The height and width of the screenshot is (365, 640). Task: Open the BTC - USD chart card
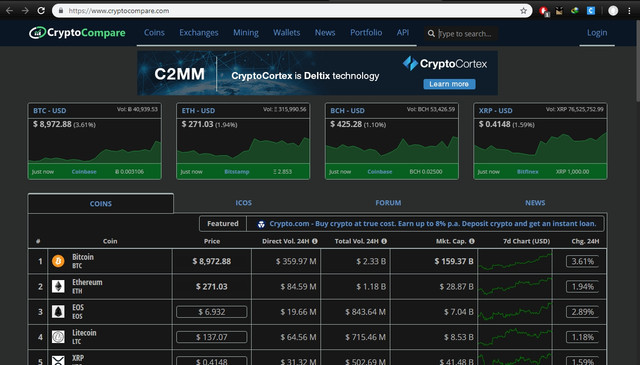(95, 141)
